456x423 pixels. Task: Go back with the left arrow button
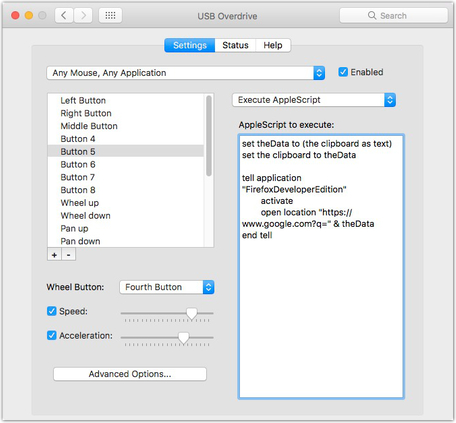64,15
